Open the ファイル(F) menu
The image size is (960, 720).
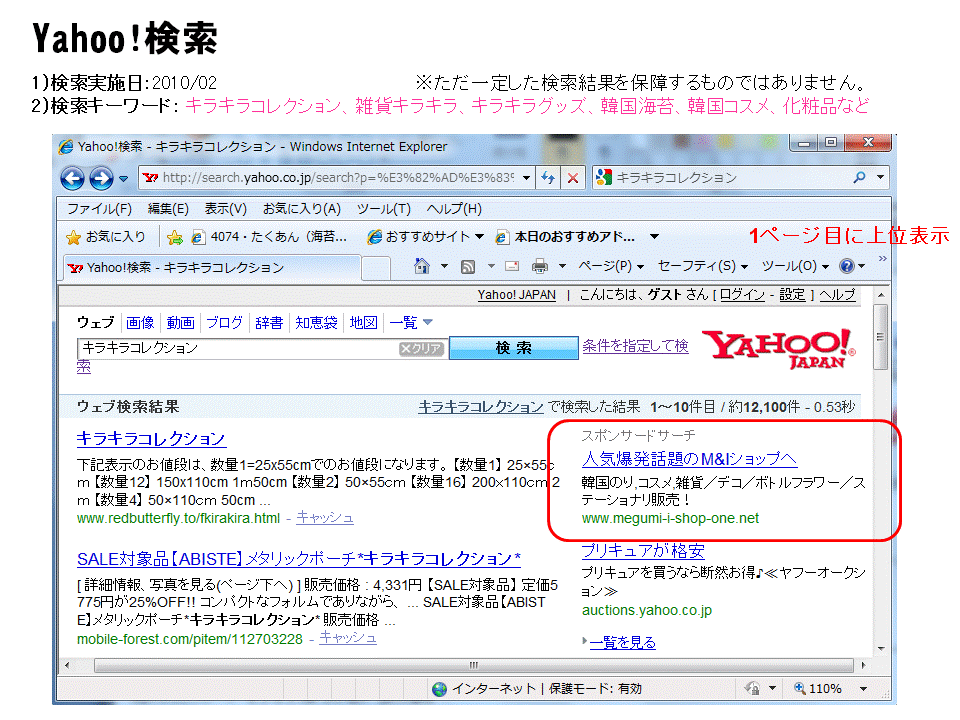[x=99, y=209]
